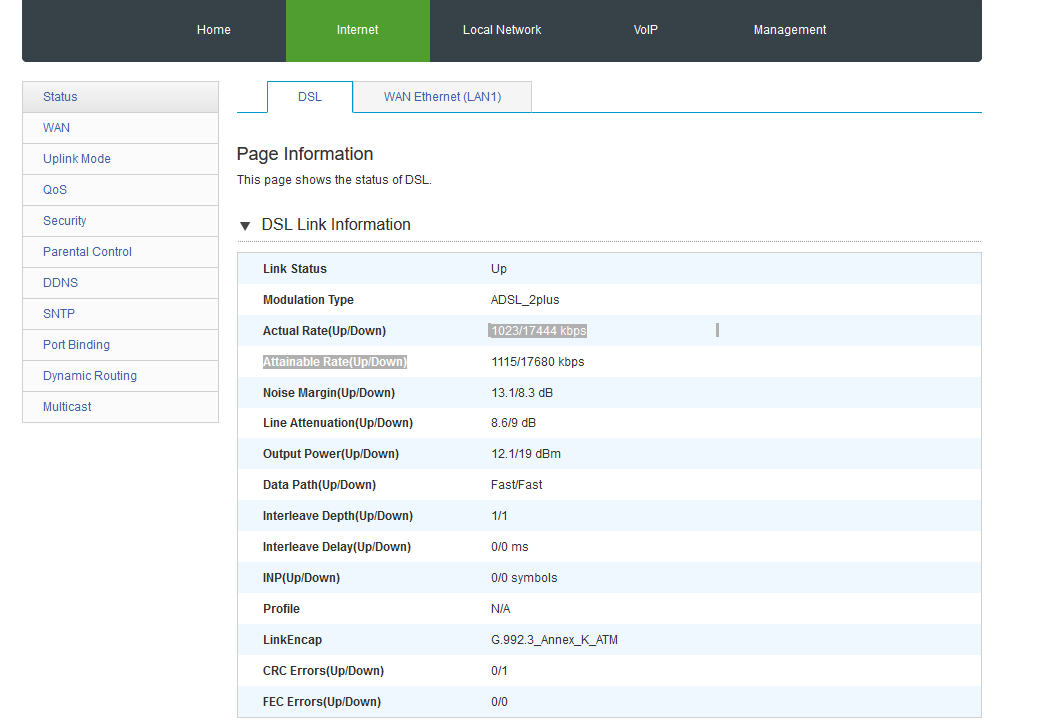Click the Profile value N/A

501,609
